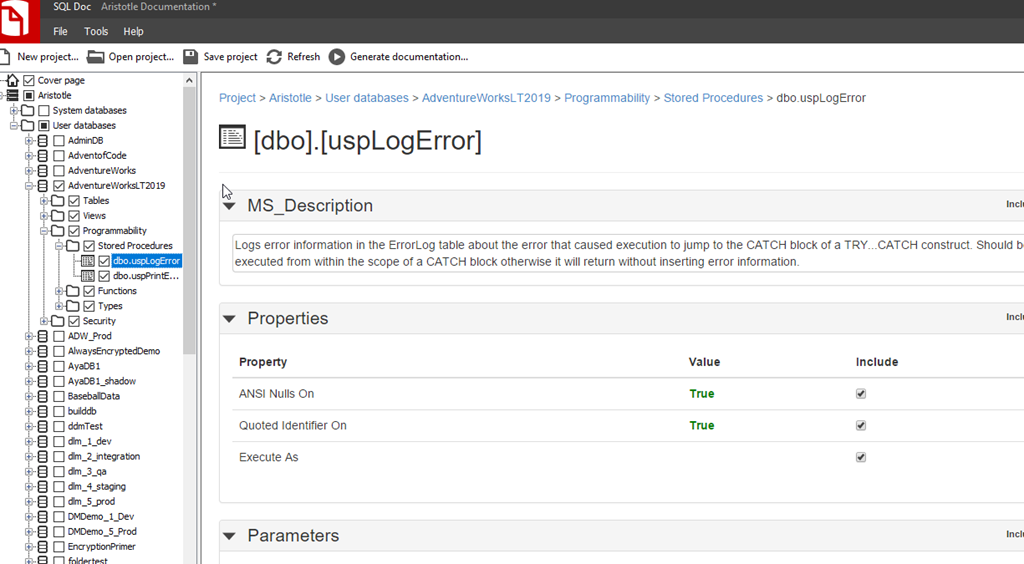1024x564 pixels.
Task: Select dbo.uspPrintE... stored procedure in tree
Action: pyautogui.click(x=145, y=276)
